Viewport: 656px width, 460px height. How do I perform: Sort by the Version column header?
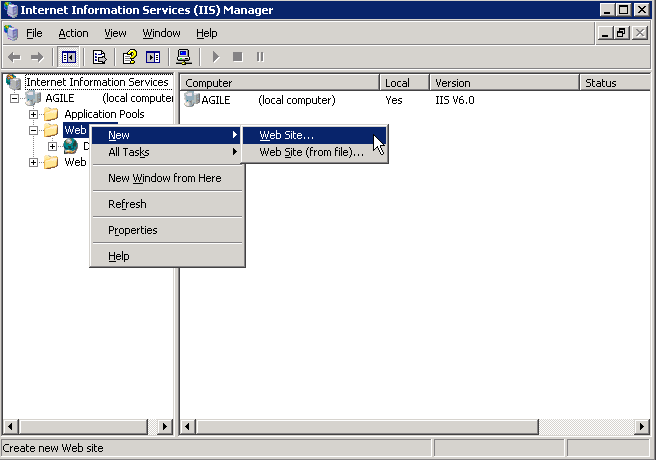coord(505,83)
